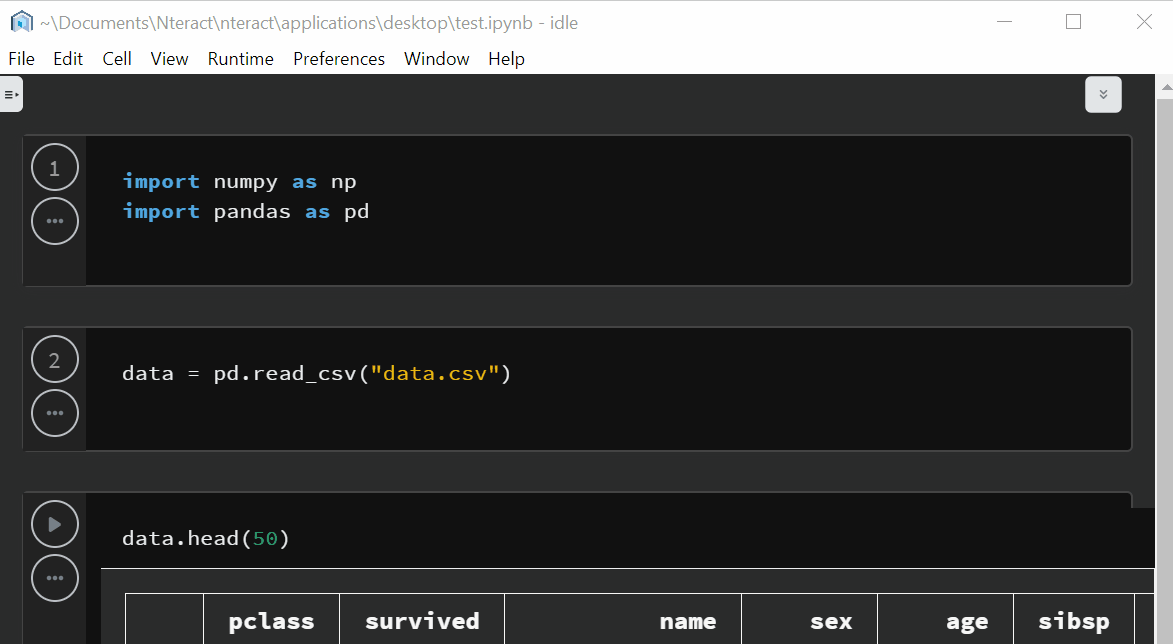The width and height of the screenshot is (1173, 644).
Task: Click the double-chevron collapse button at top right
Action: (x=1103, y=94)
